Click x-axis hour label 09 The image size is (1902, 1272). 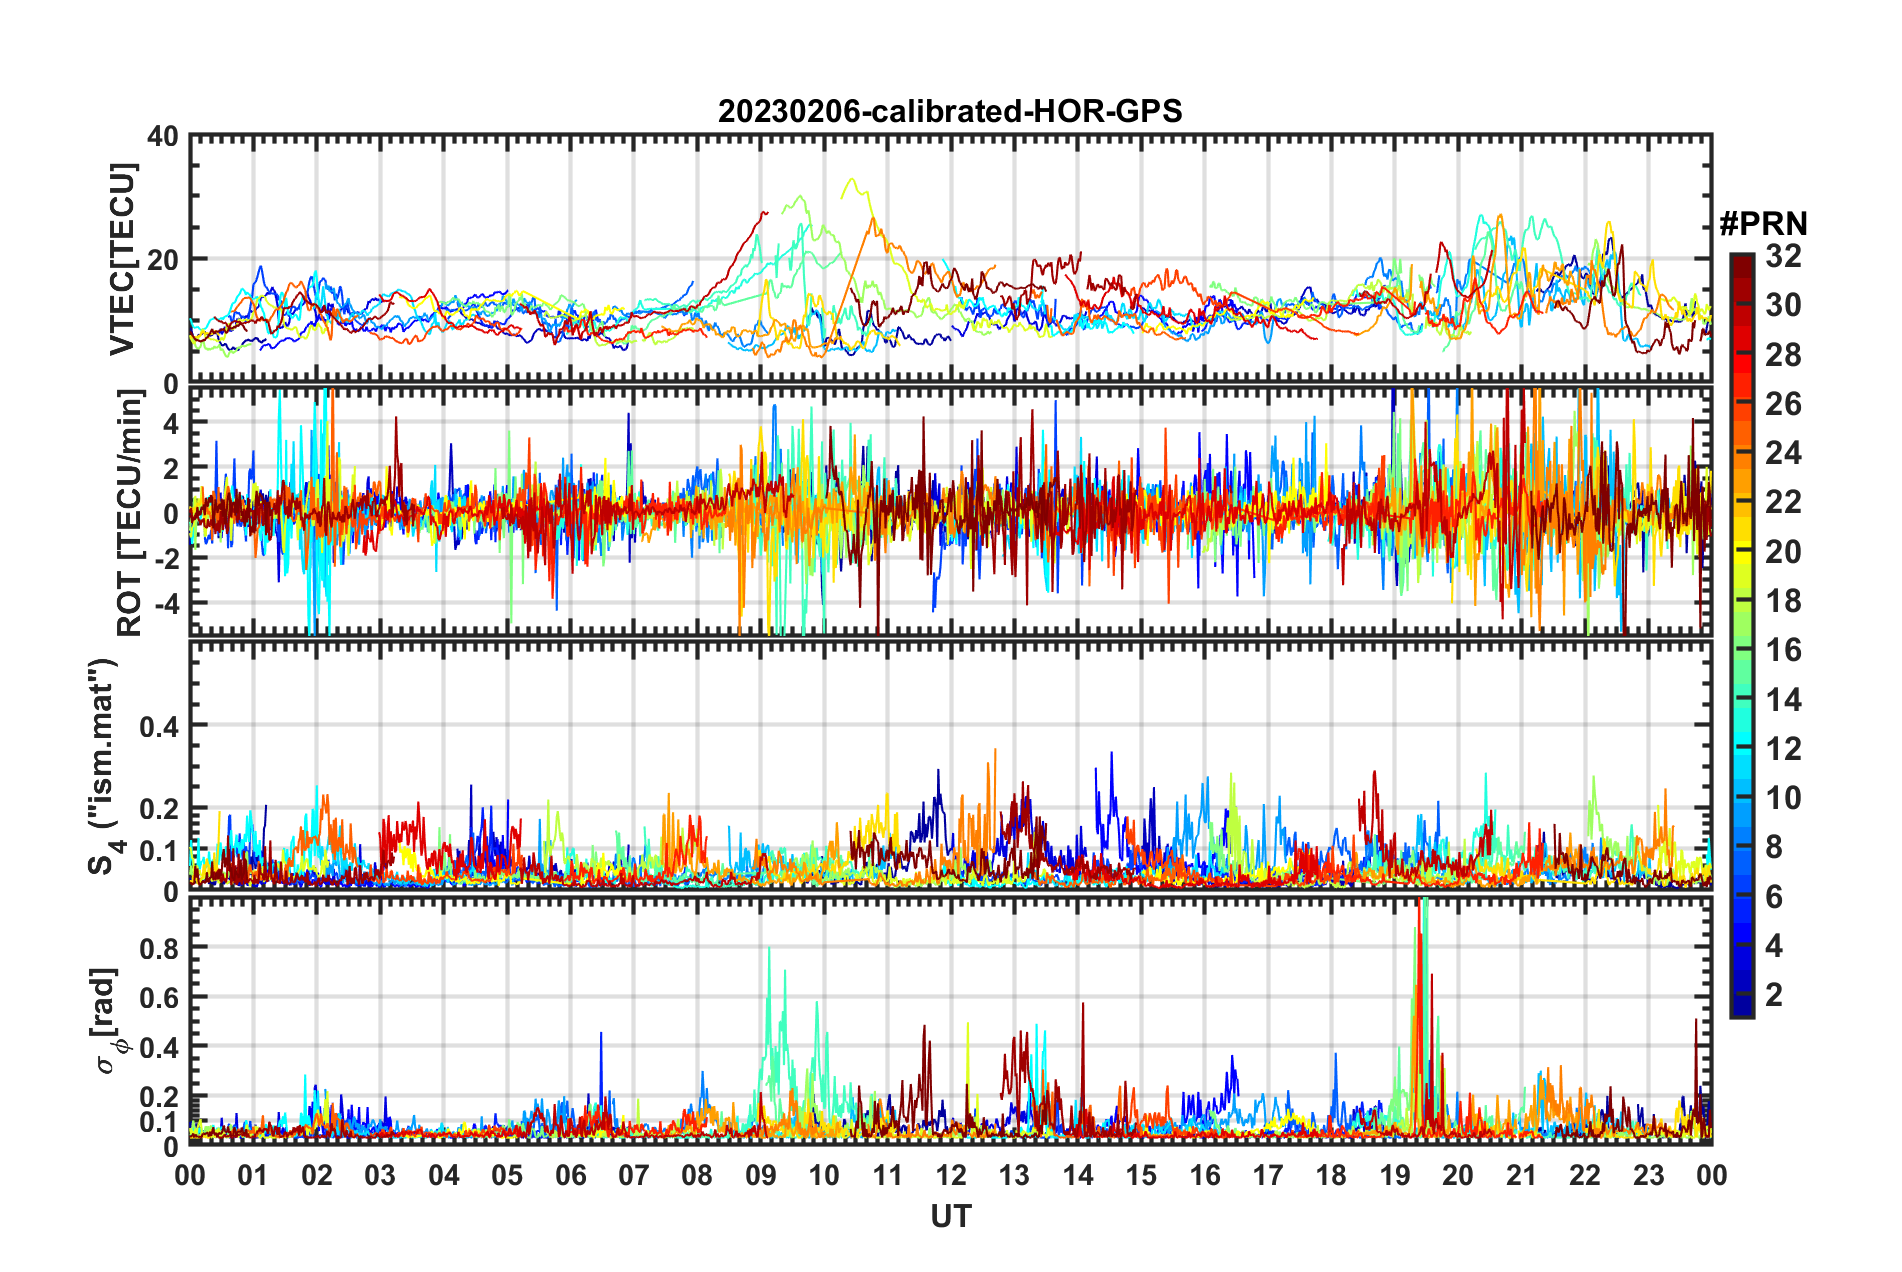(761, 1175)
